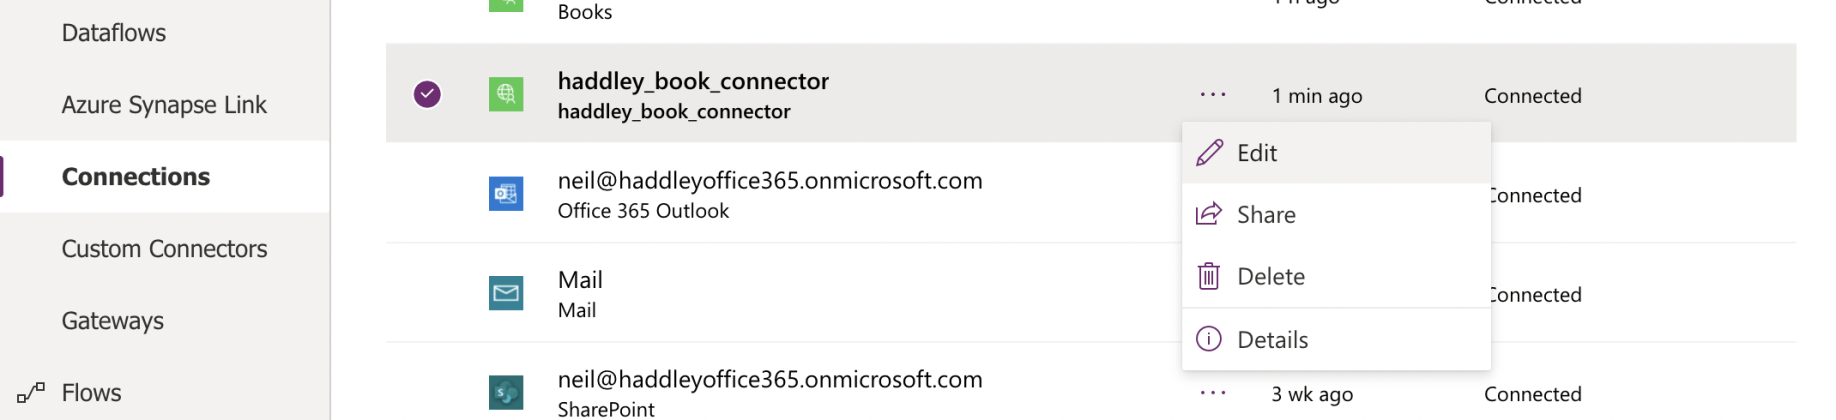Choose Delete from the context menu
1836x420 pixels.
coord(1270,277)
